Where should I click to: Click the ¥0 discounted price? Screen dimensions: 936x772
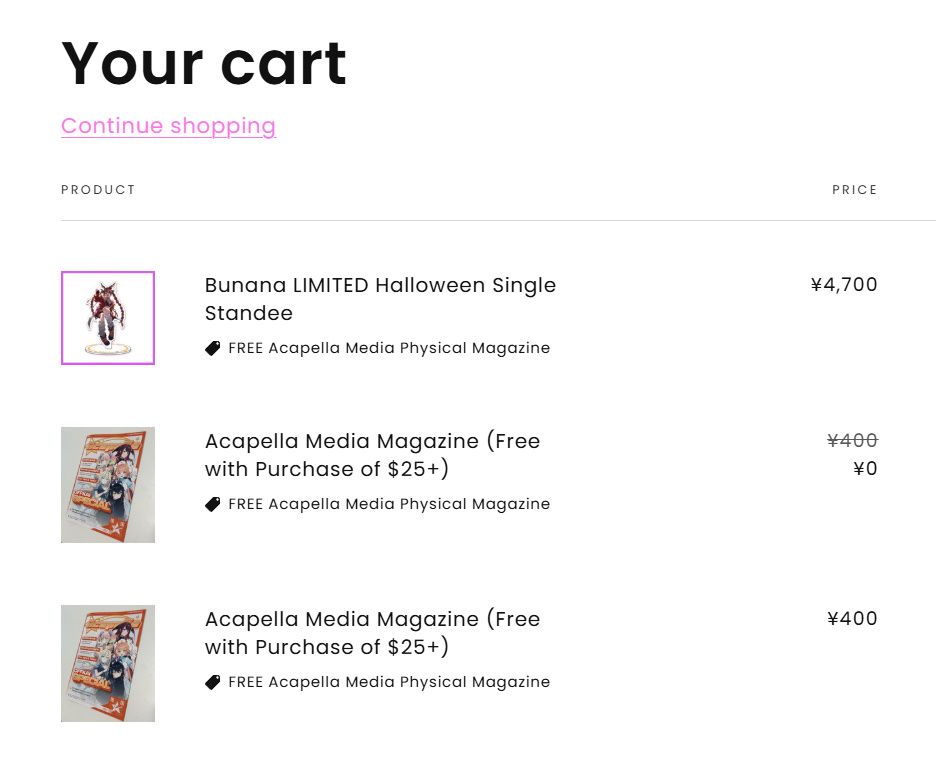point(865,469)
